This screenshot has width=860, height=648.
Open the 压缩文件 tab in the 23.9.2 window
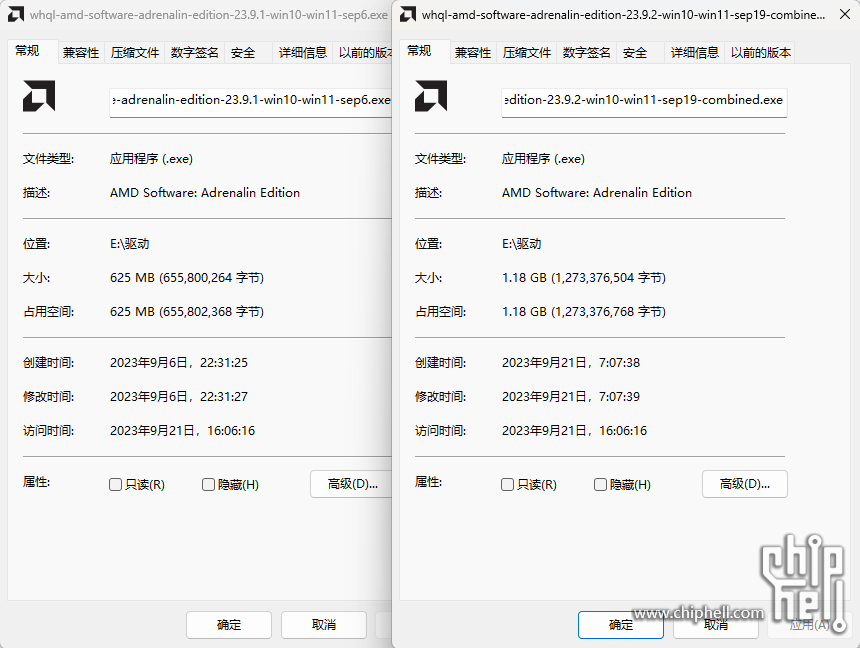pyautogui.click(x=527, y=53)
